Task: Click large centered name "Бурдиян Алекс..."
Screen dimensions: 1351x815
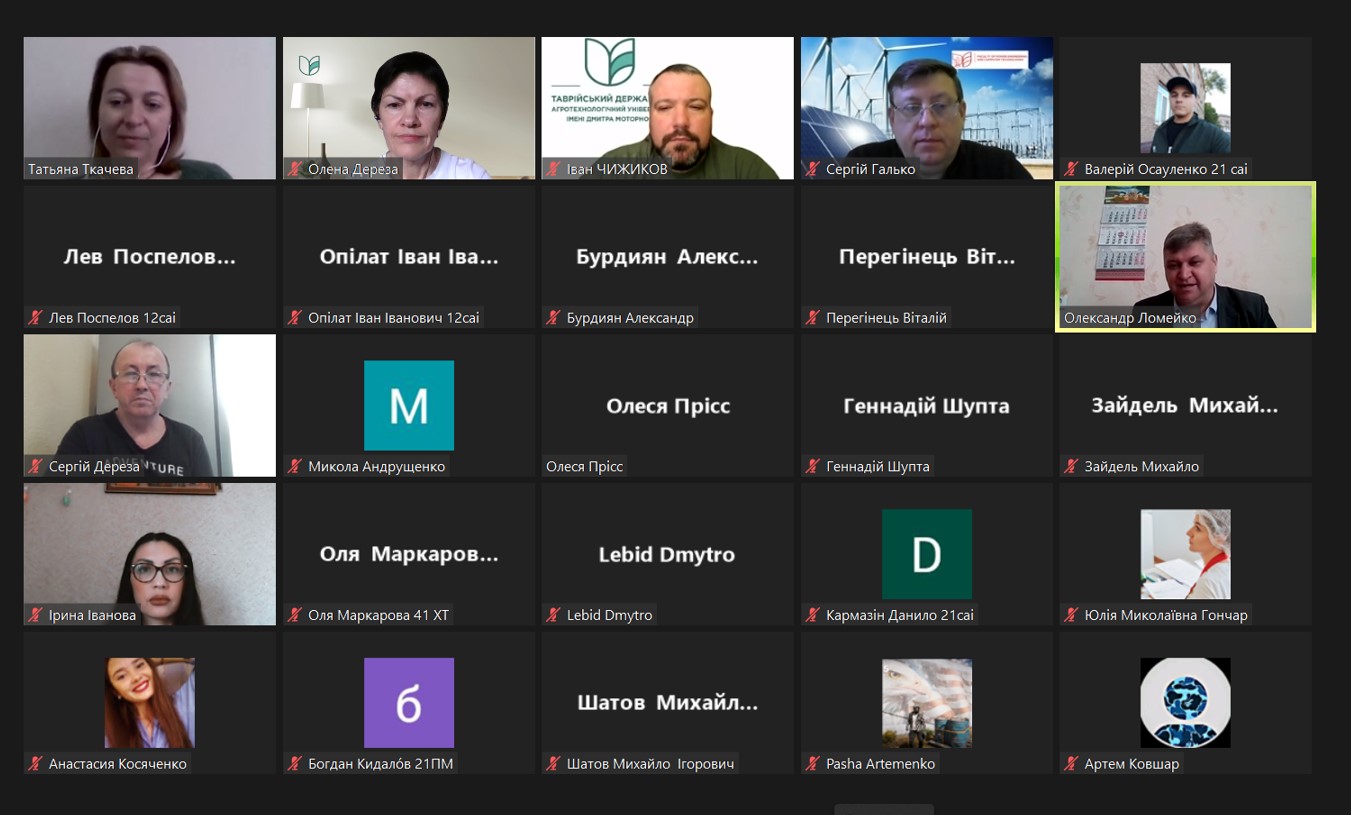Action: (668, 257)
